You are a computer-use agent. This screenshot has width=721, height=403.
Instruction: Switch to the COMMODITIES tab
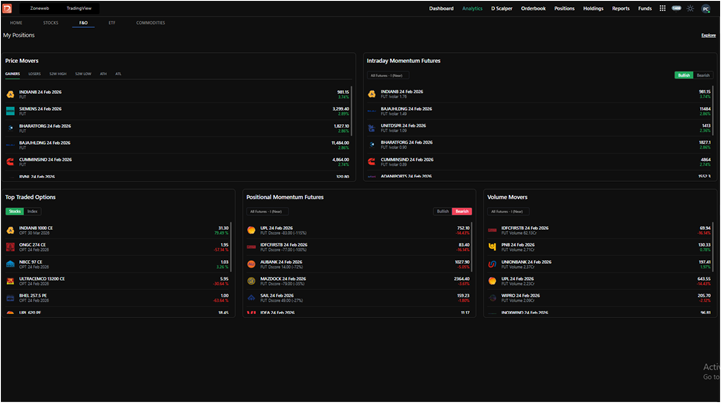pos(150,23)
